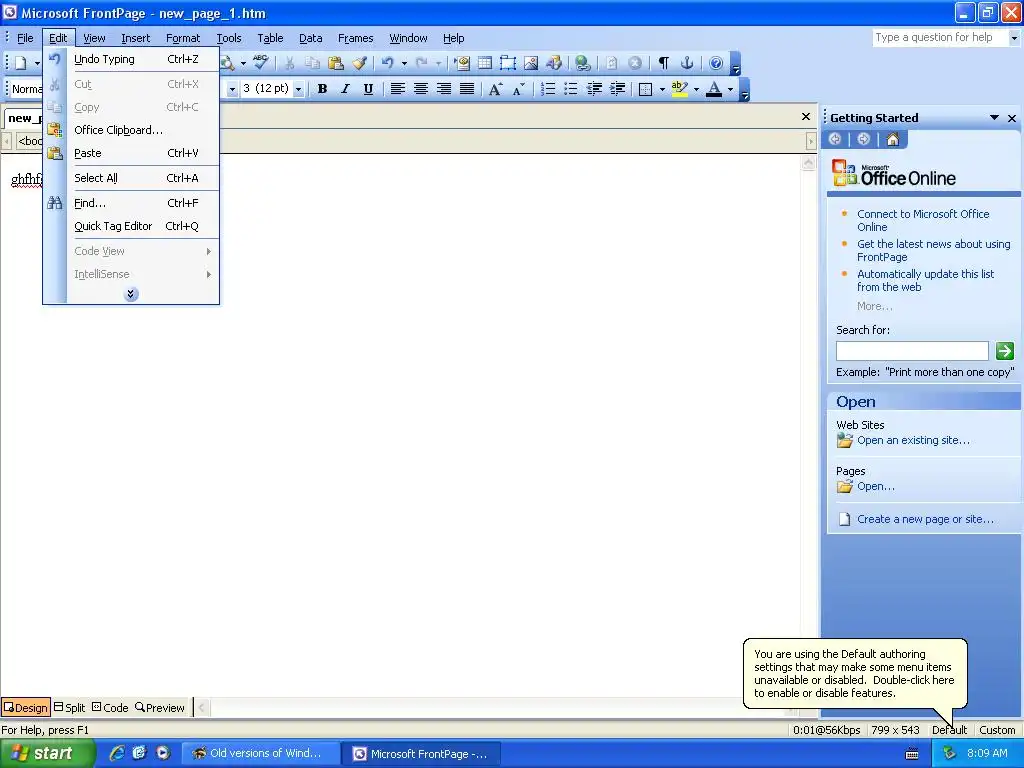Click the green Start searching arrow button
This screenshot has height=768, width=1024.
(x=1004, y=351)
